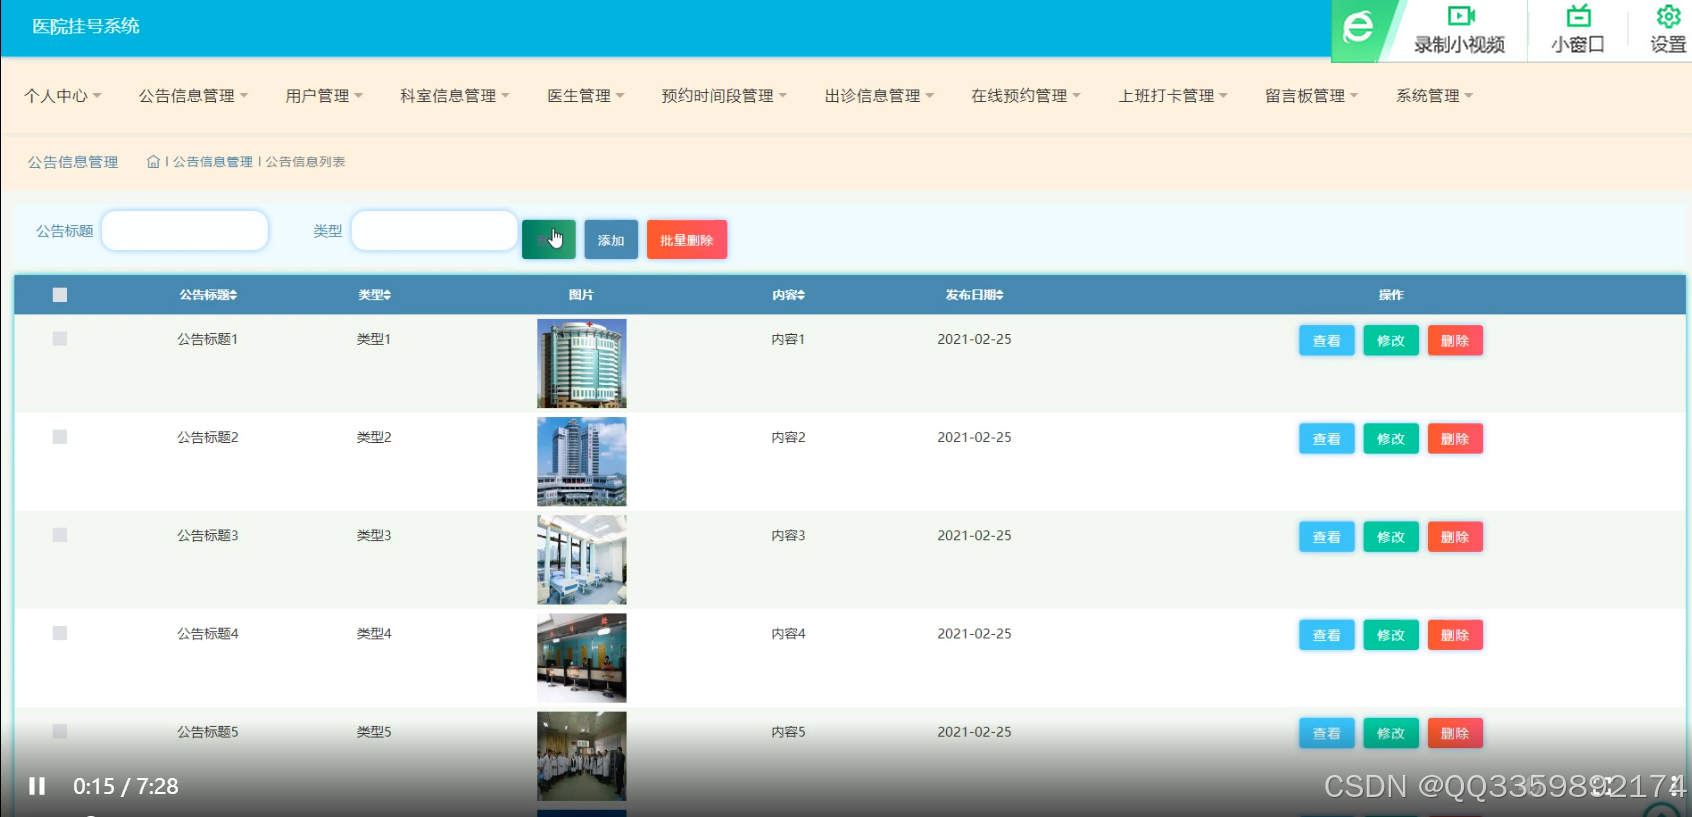Click 公告信息管理 breadcrumb link
This screenshot has height=817, width=1692.
(213, 161)
